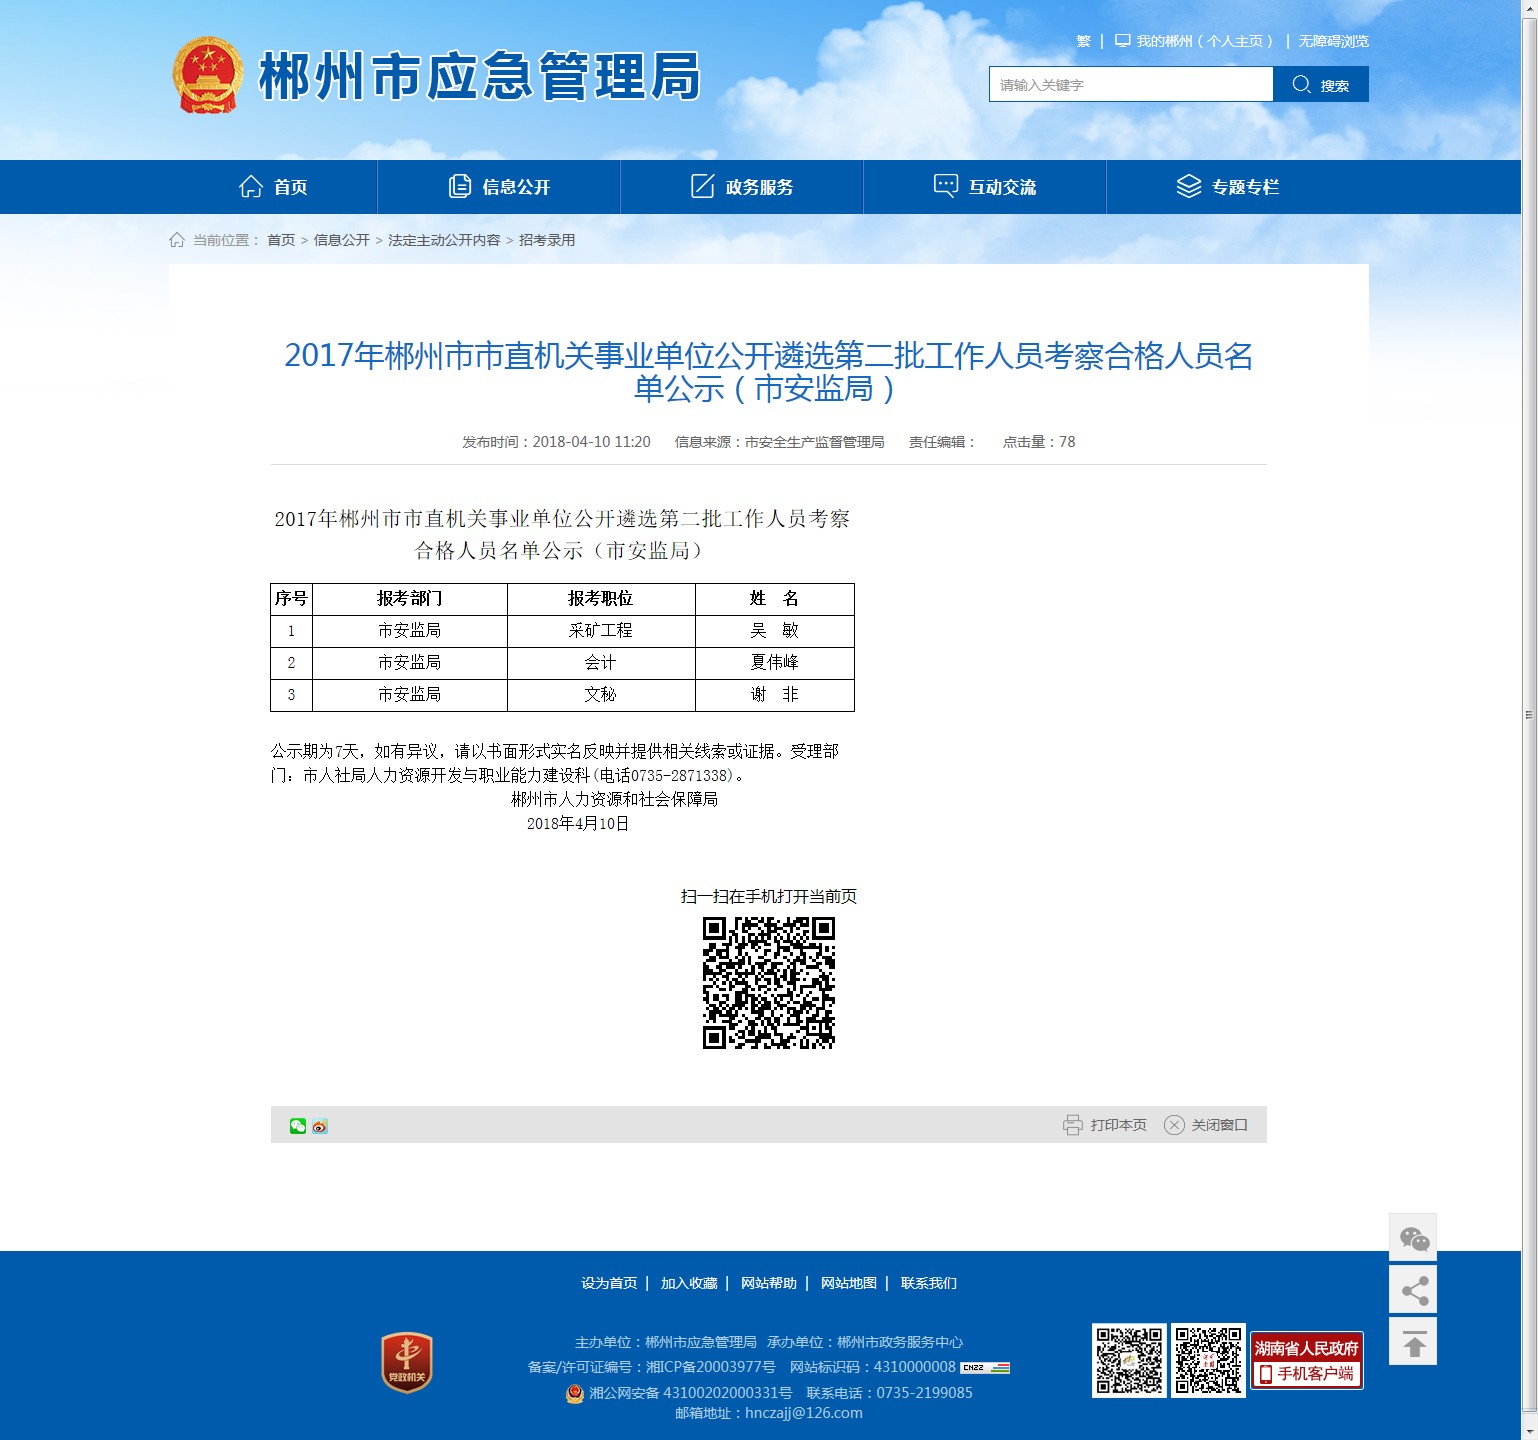Click the ICP record number 湘ICP备20003977号
The height and width of the screenshot is (1440, 1538).
pyautogui.click(x=711, y=1367)
